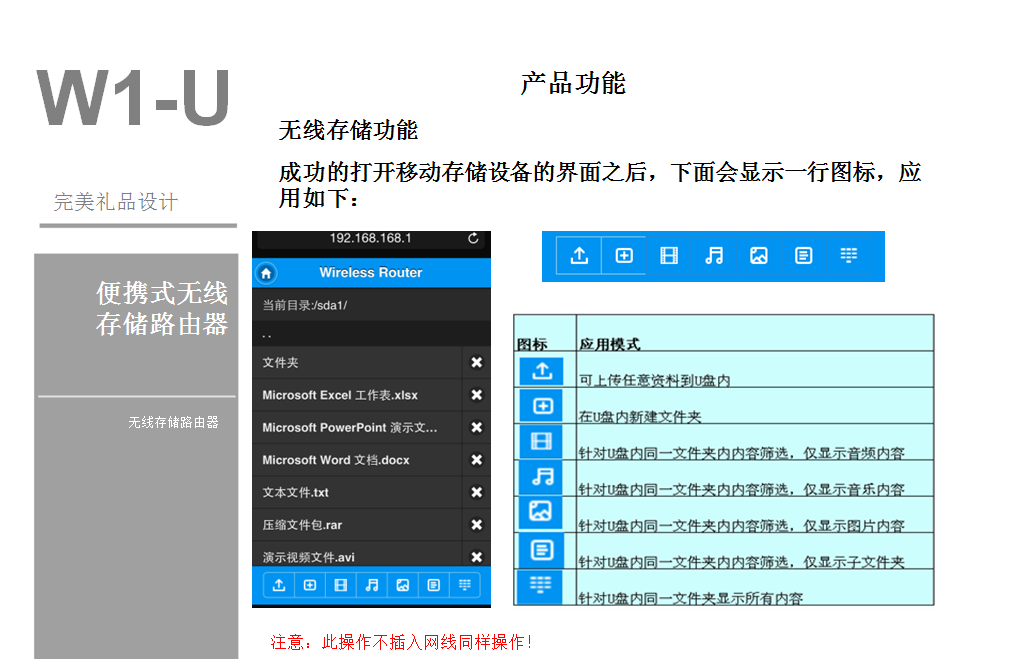The width and height of the screenshot is (1021, 659).
Task: Delete 压缩文件包.rar with its X
Action: [477, 525]
